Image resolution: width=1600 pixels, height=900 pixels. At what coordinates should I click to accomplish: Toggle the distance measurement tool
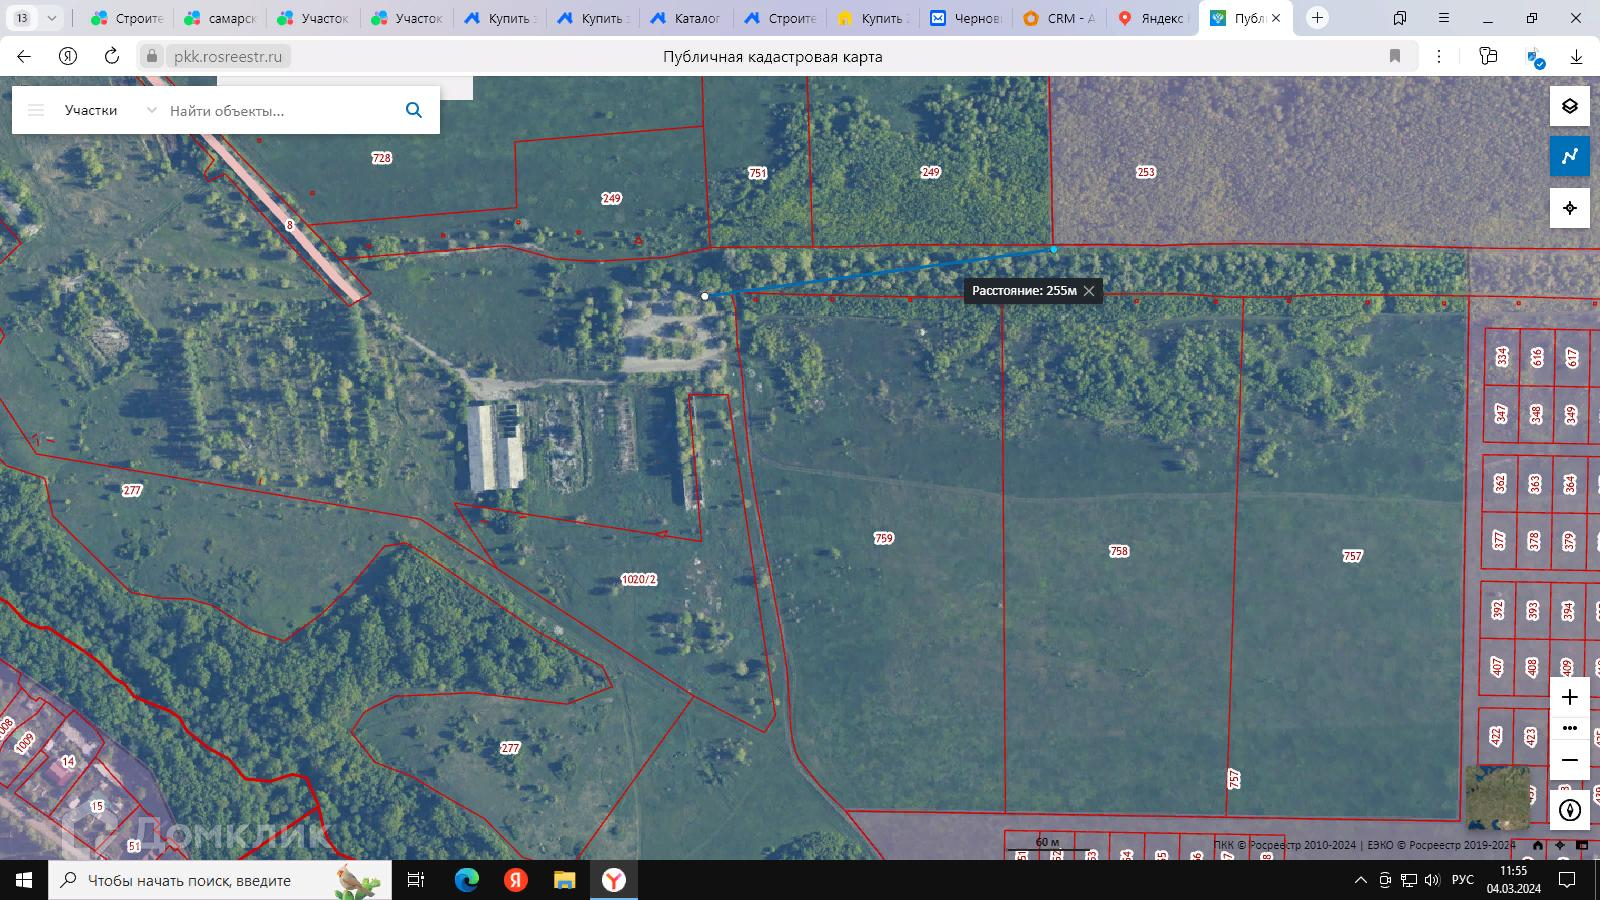pyautogui.click(x=1570, y=156)
